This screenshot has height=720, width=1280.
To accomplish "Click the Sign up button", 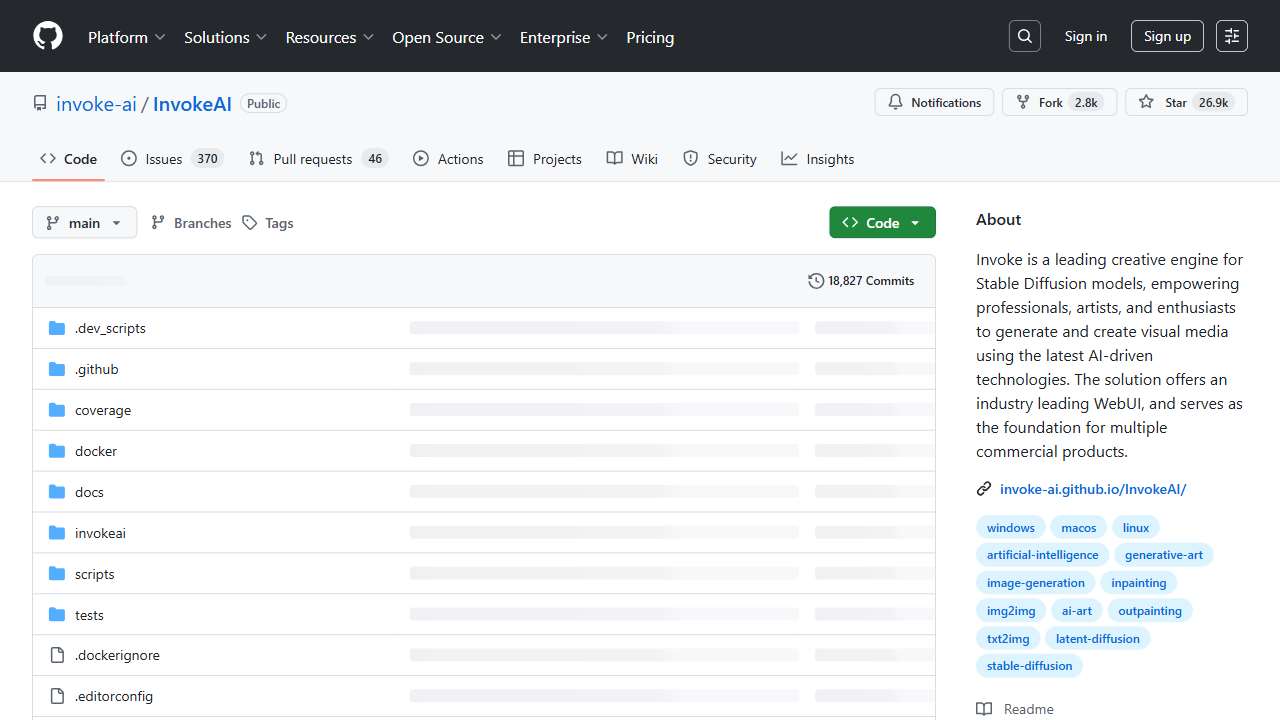I will point(1167,36).
